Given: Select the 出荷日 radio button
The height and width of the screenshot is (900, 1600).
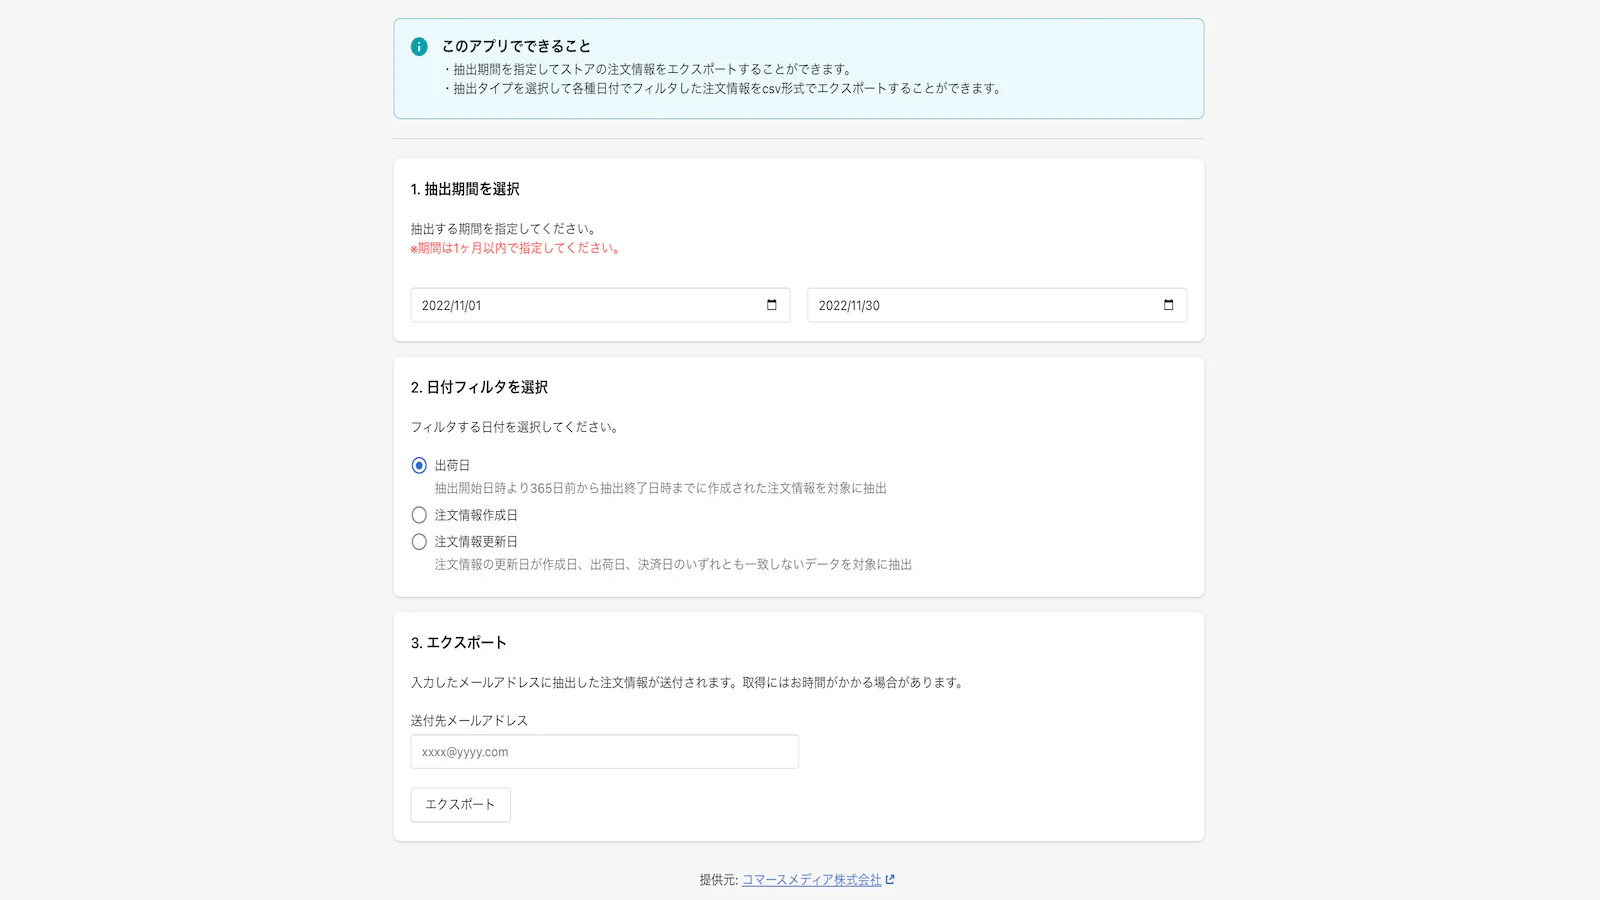Looking at the screenshot, I should 419,466.
